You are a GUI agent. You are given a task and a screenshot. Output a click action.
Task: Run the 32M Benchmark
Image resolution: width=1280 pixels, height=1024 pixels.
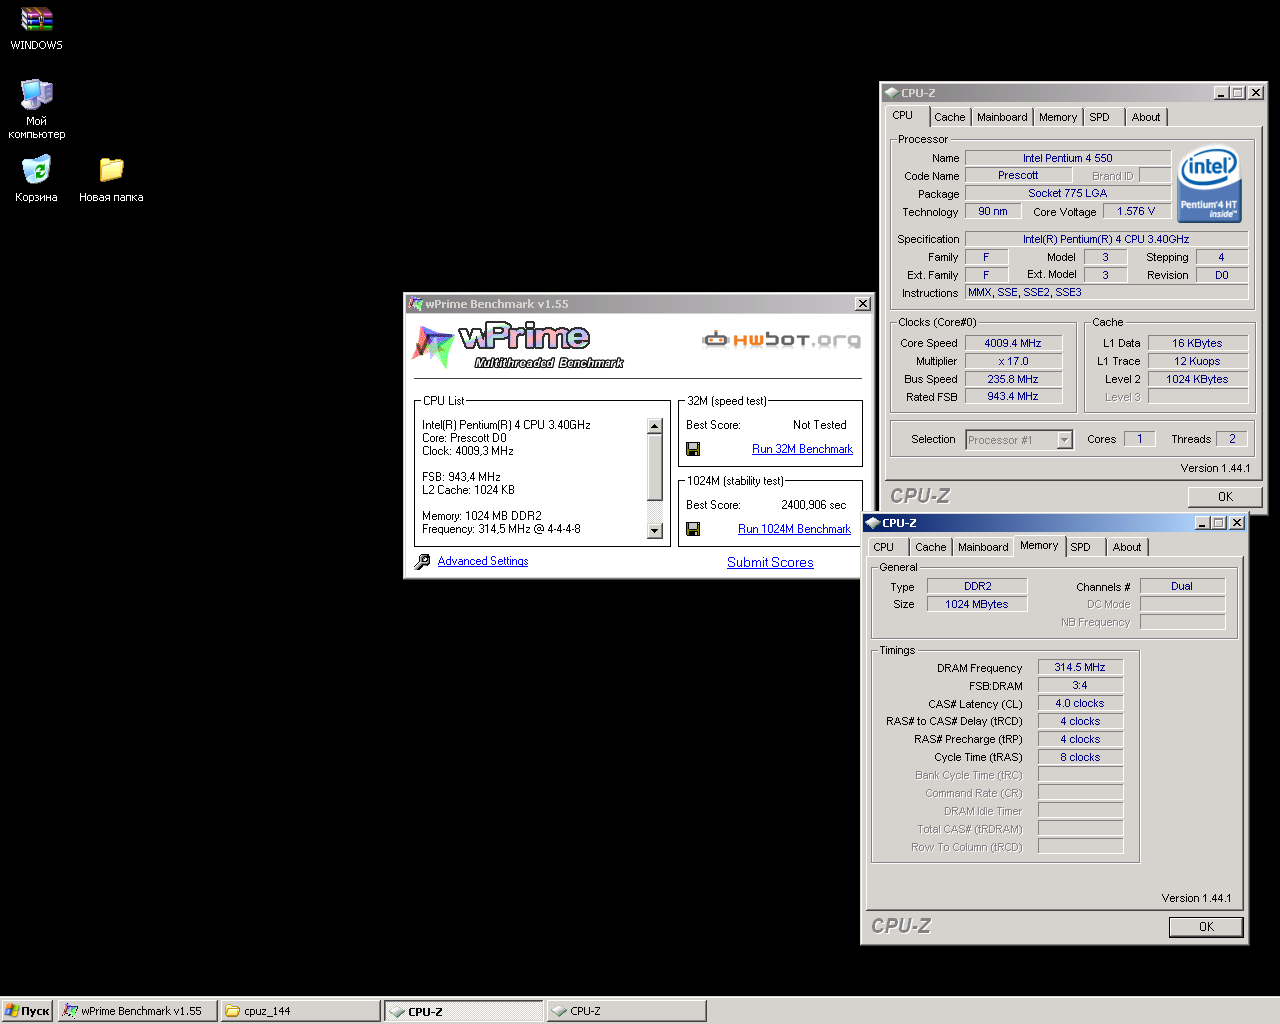point(802,449)
